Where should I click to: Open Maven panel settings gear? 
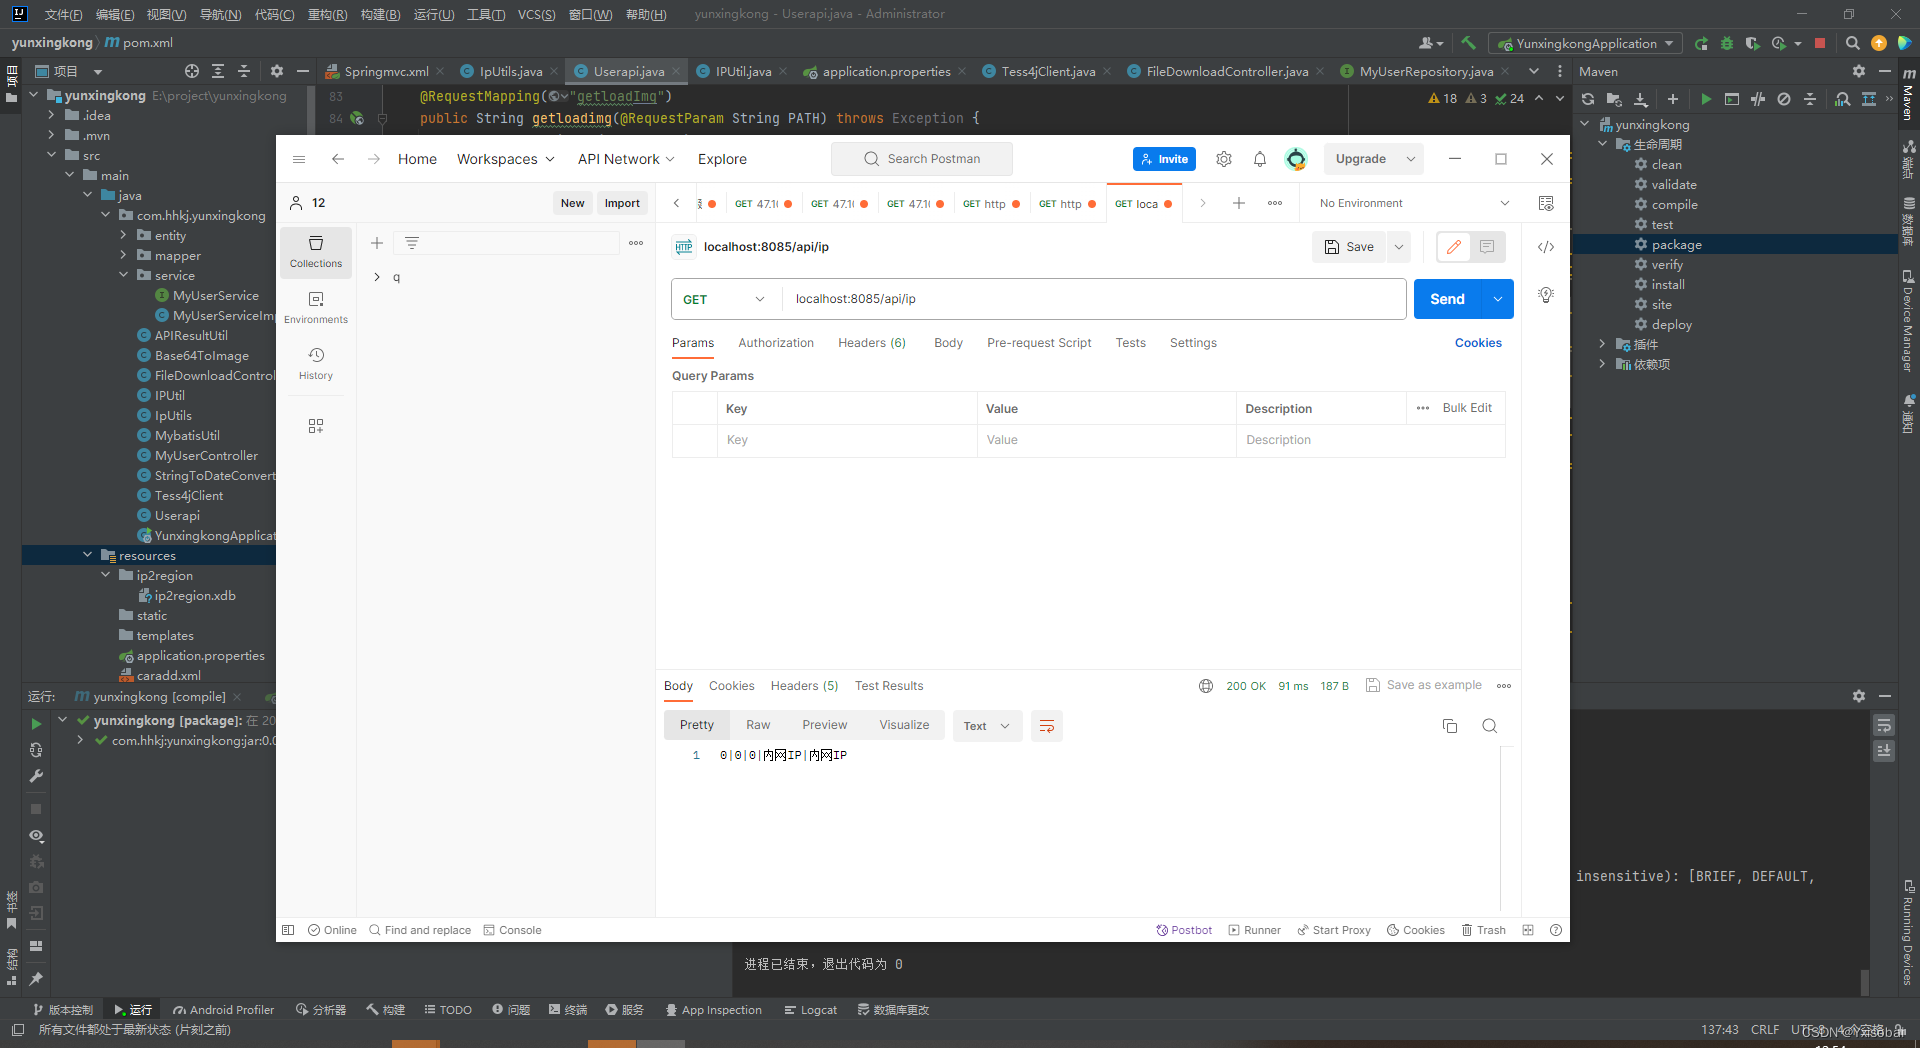pyautogui.click(x=1858, y=71)
